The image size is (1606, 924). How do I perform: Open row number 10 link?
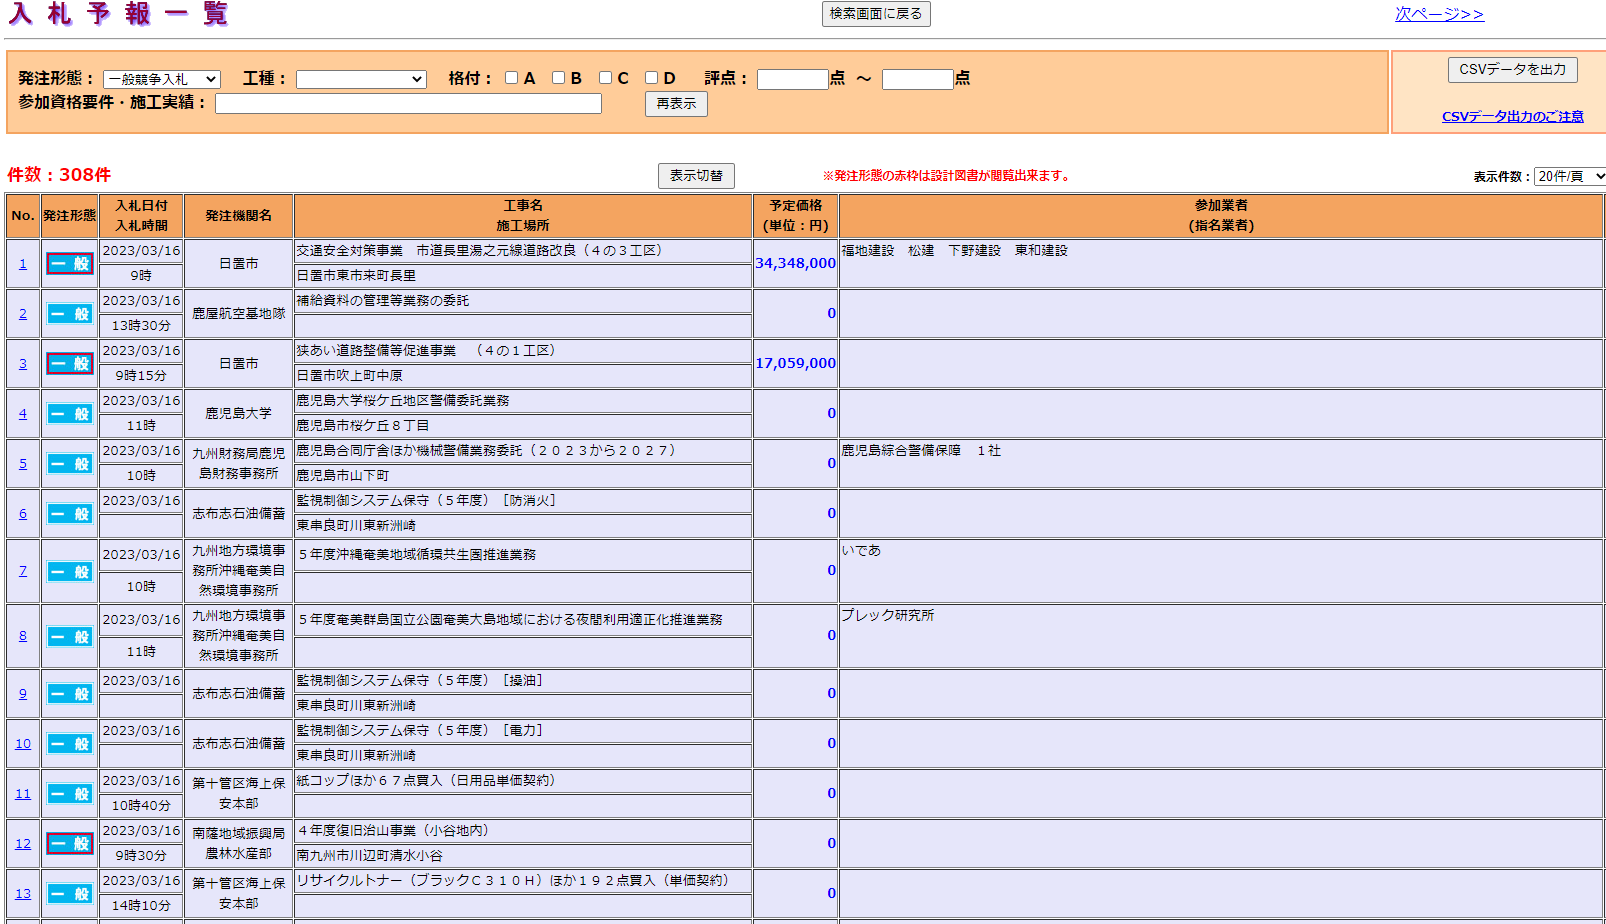pyautogui.click(x=23, y=744)
